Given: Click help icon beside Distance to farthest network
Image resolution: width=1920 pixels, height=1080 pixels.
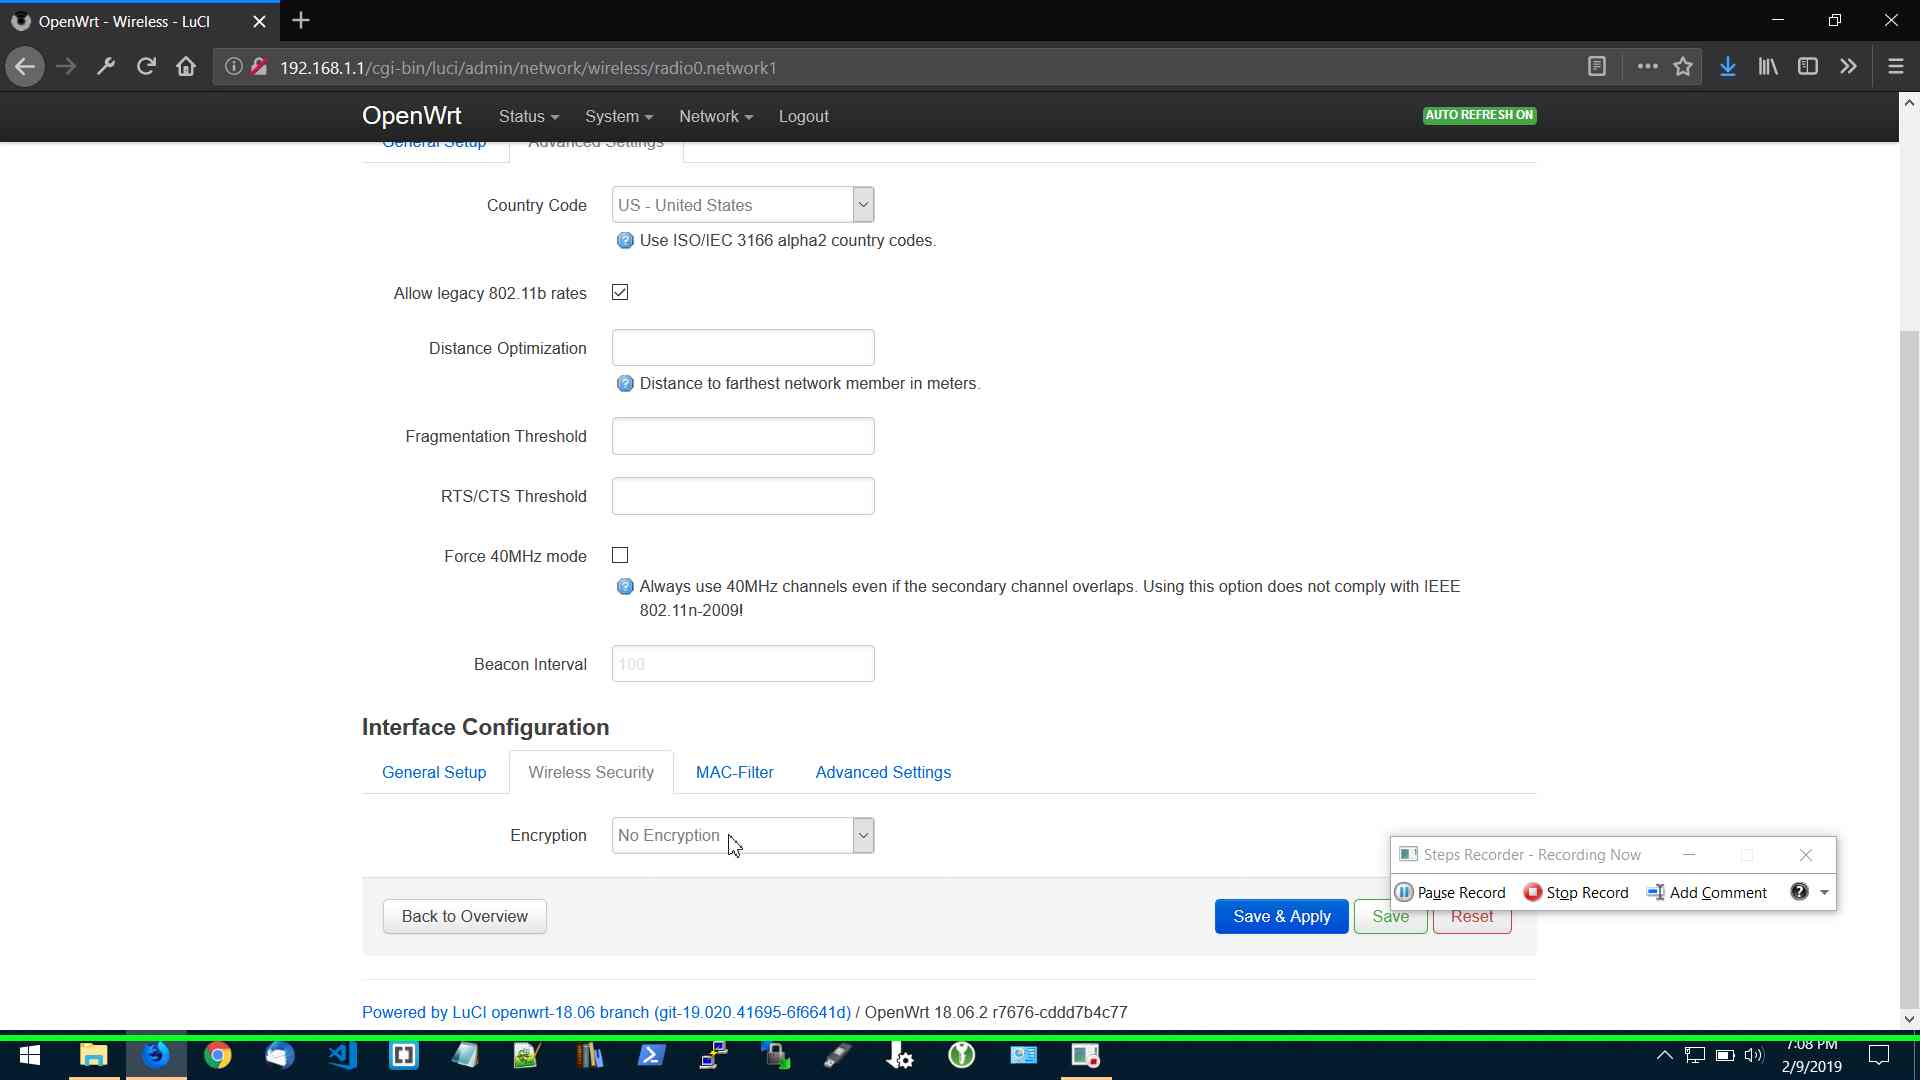Looking at the screenshot, I should (625, 384).
